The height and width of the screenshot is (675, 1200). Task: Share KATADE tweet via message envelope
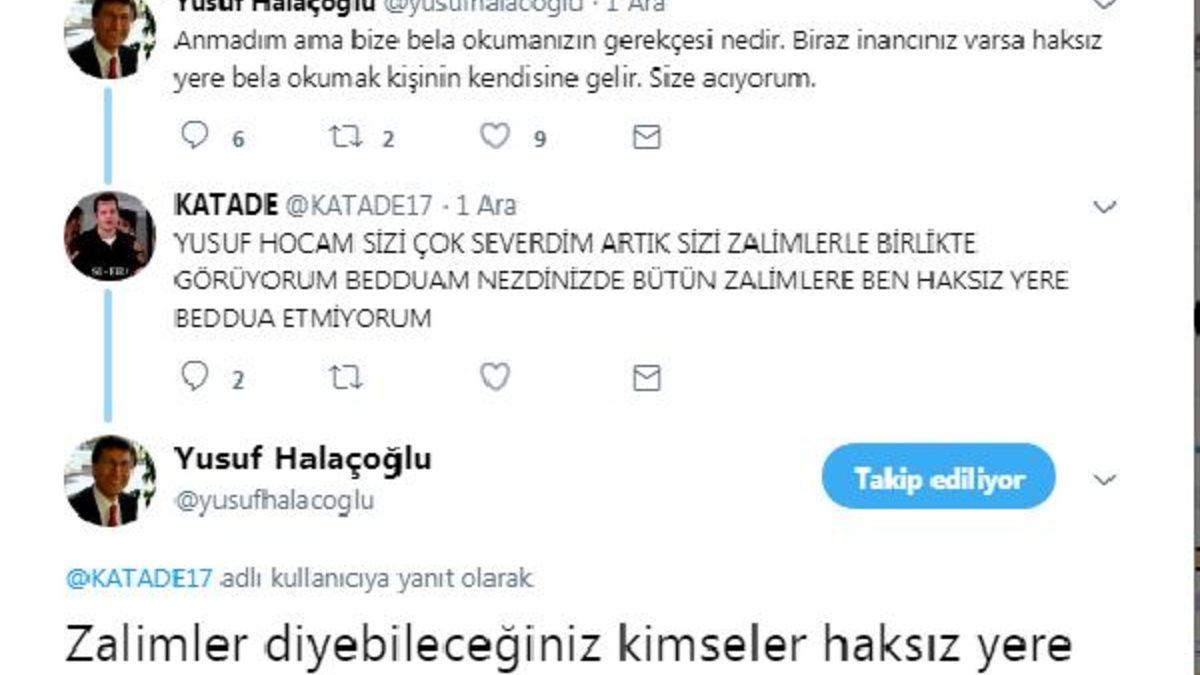[x=647, y=377]
